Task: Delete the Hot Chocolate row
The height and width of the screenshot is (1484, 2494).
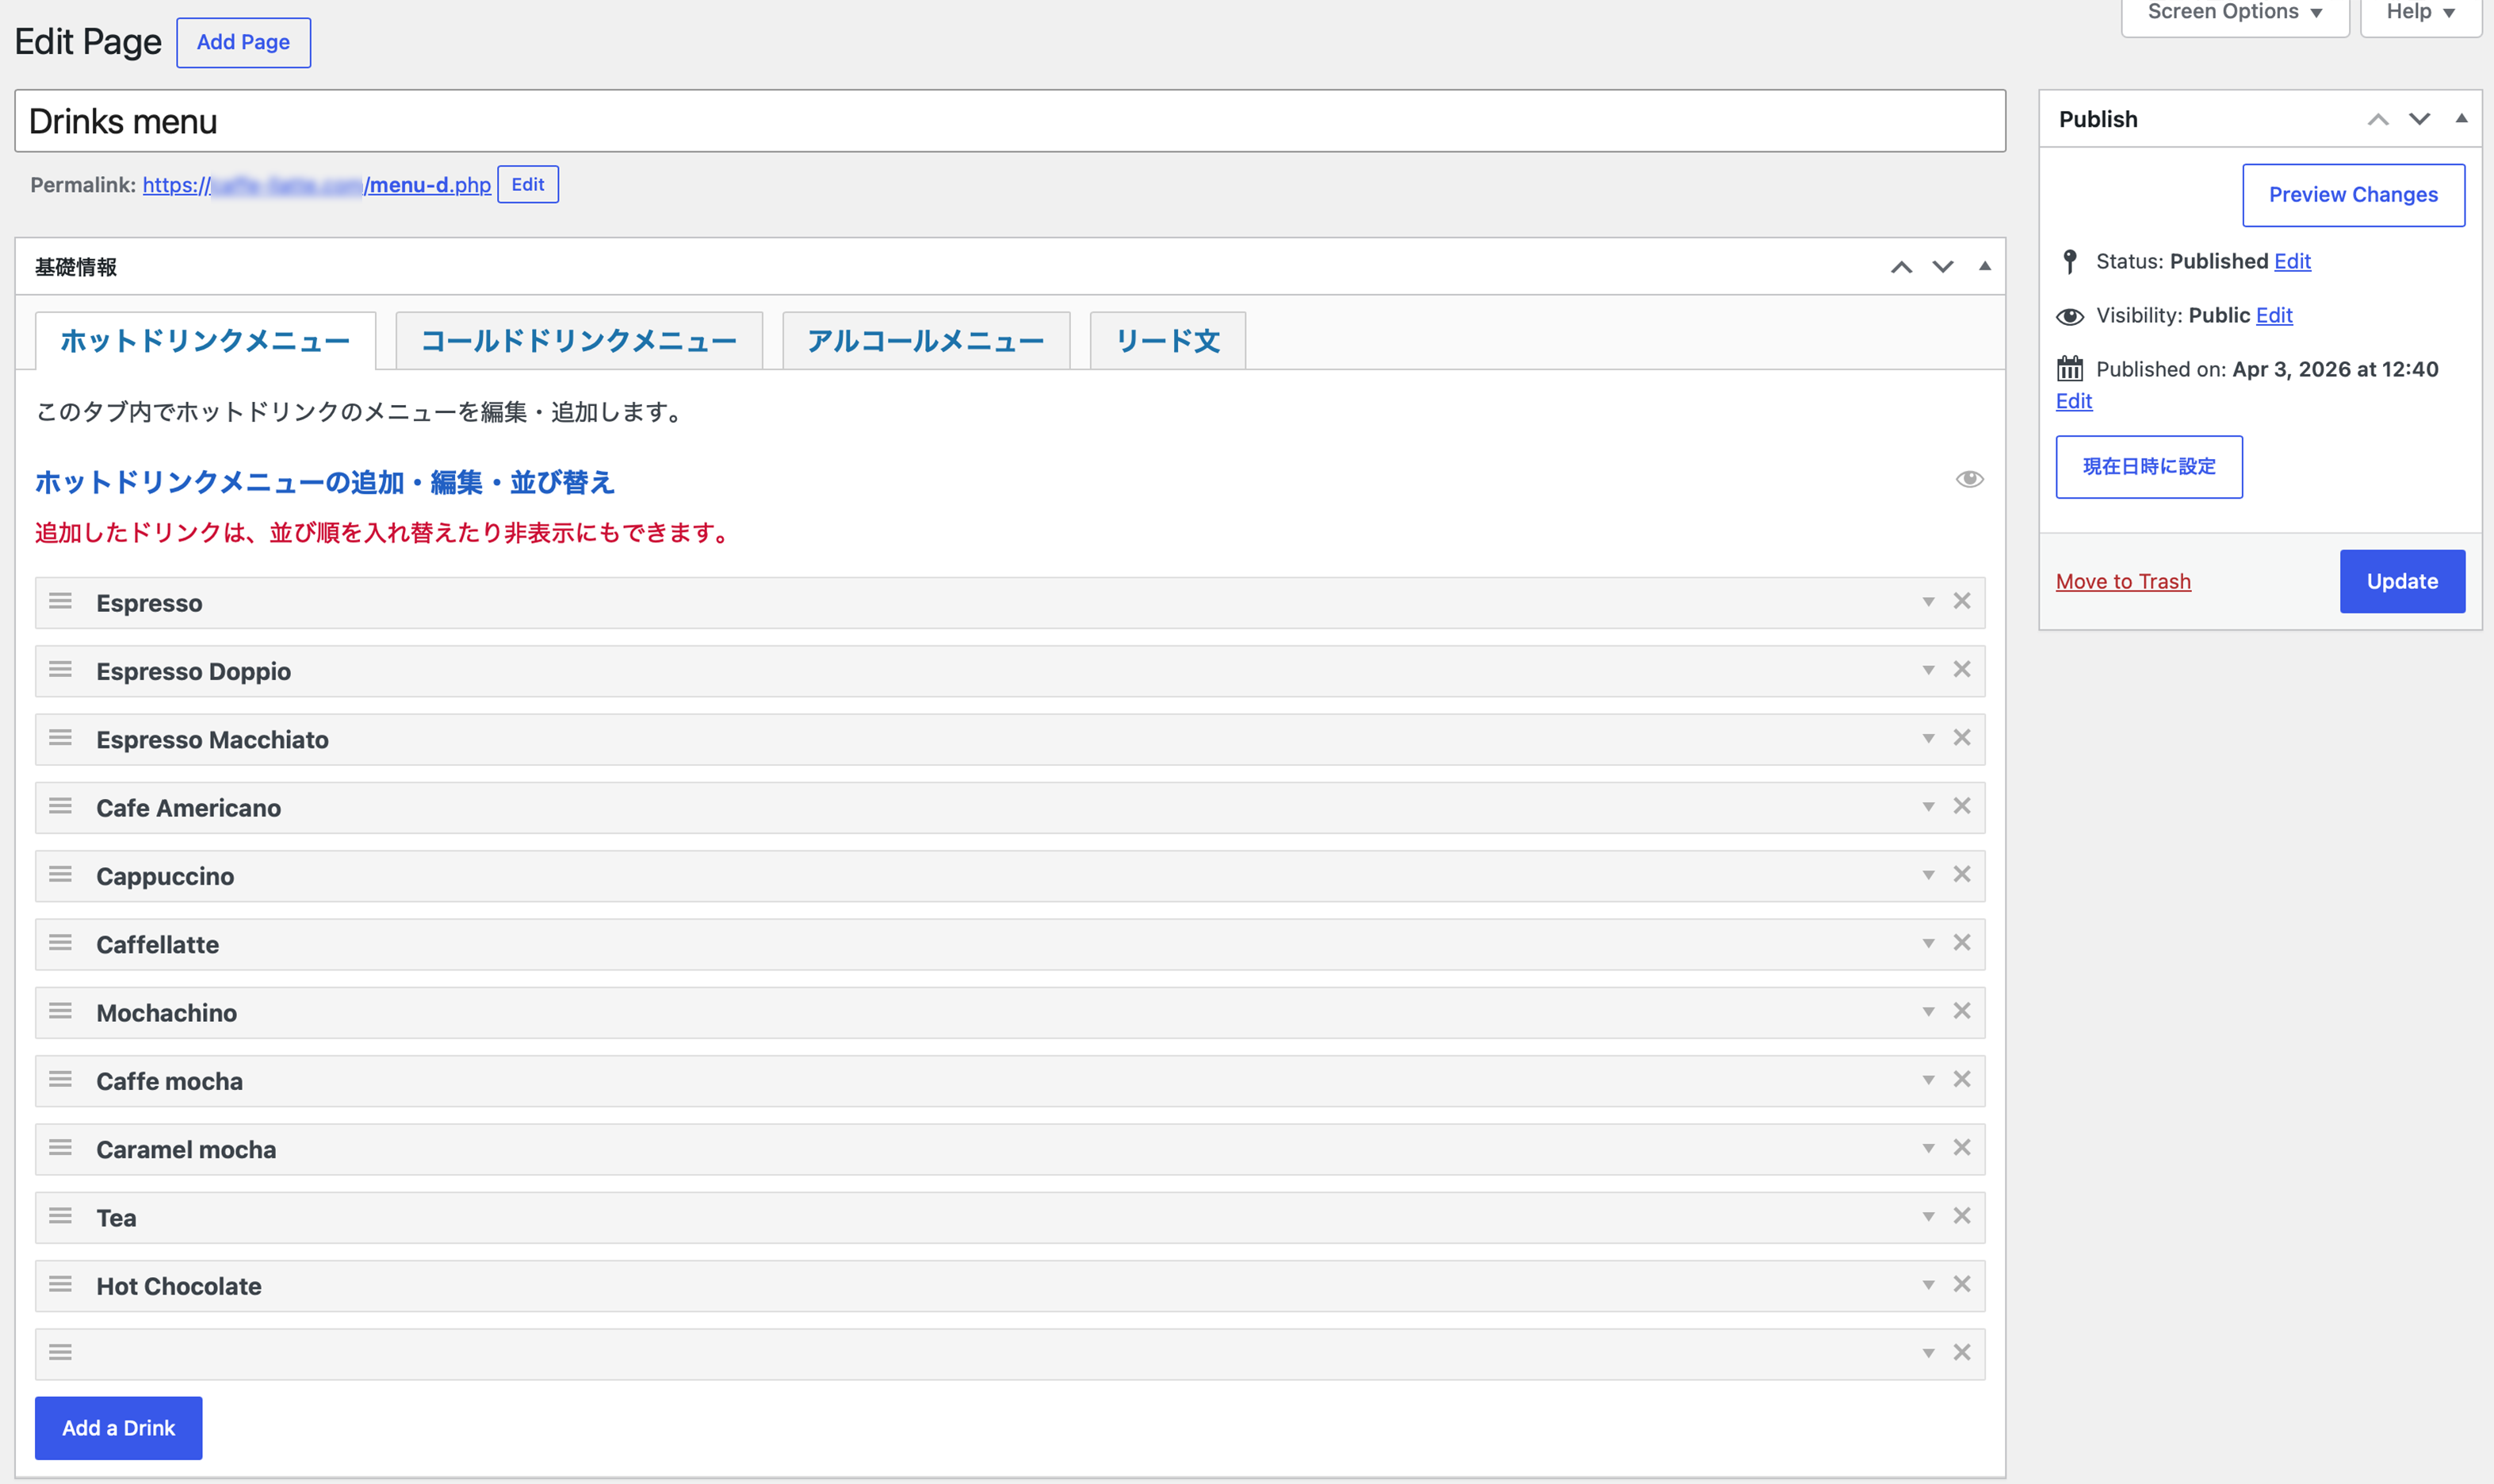Action: 1962,1284
